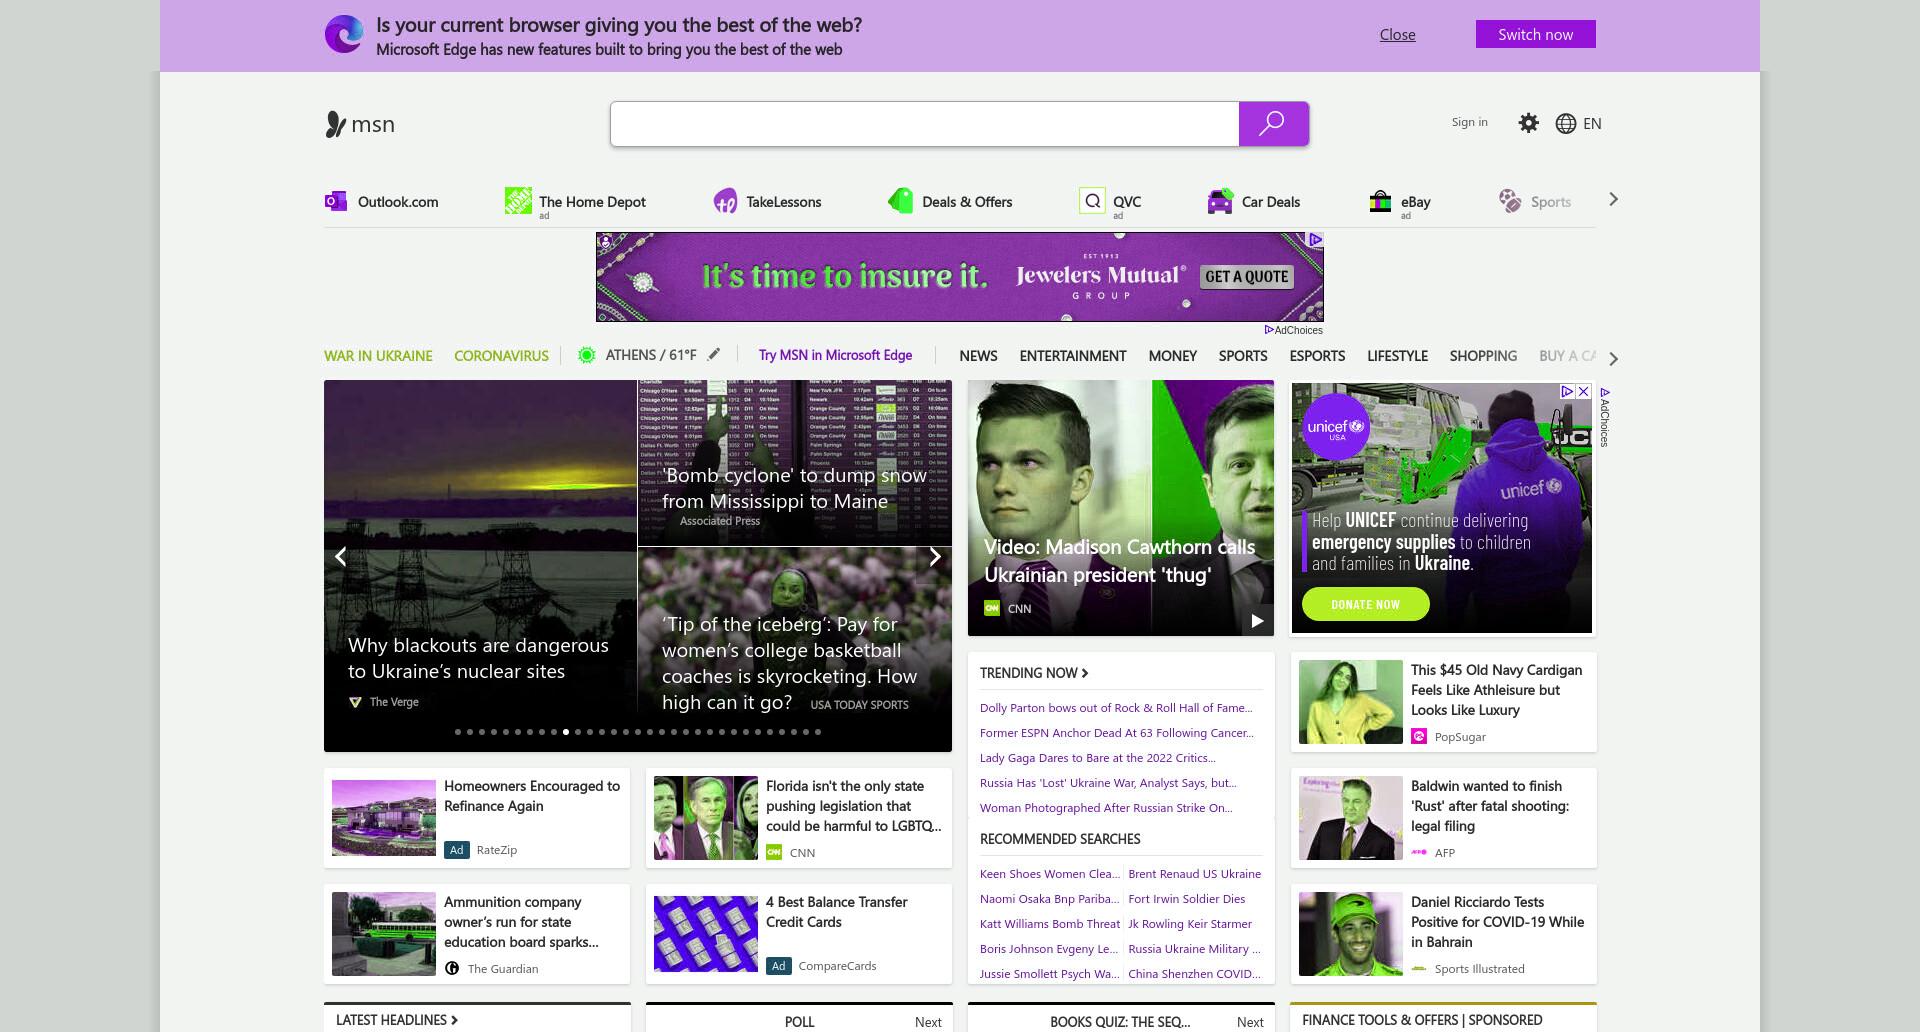Click The Verge source icon
Screen dimensions: 1920x1032
coord(355,702)
